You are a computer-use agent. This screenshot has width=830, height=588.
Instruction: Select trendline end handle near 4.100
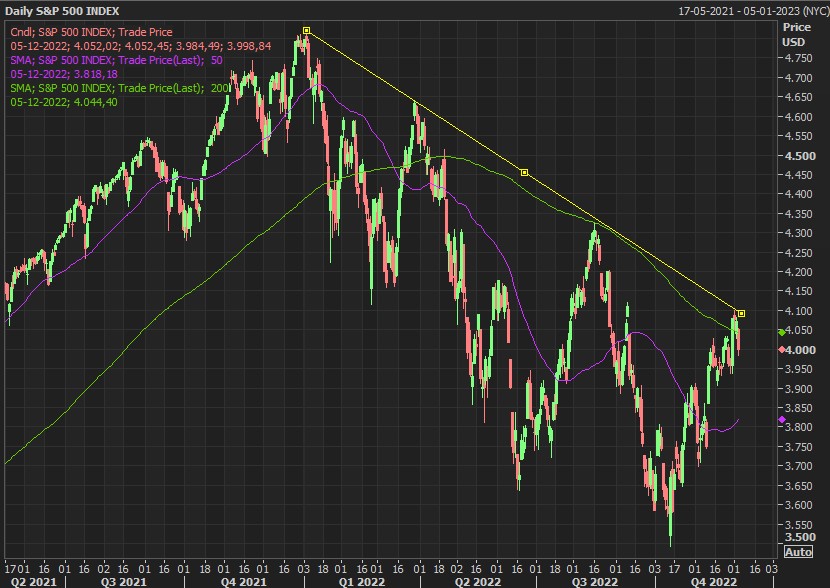[741, 313]
